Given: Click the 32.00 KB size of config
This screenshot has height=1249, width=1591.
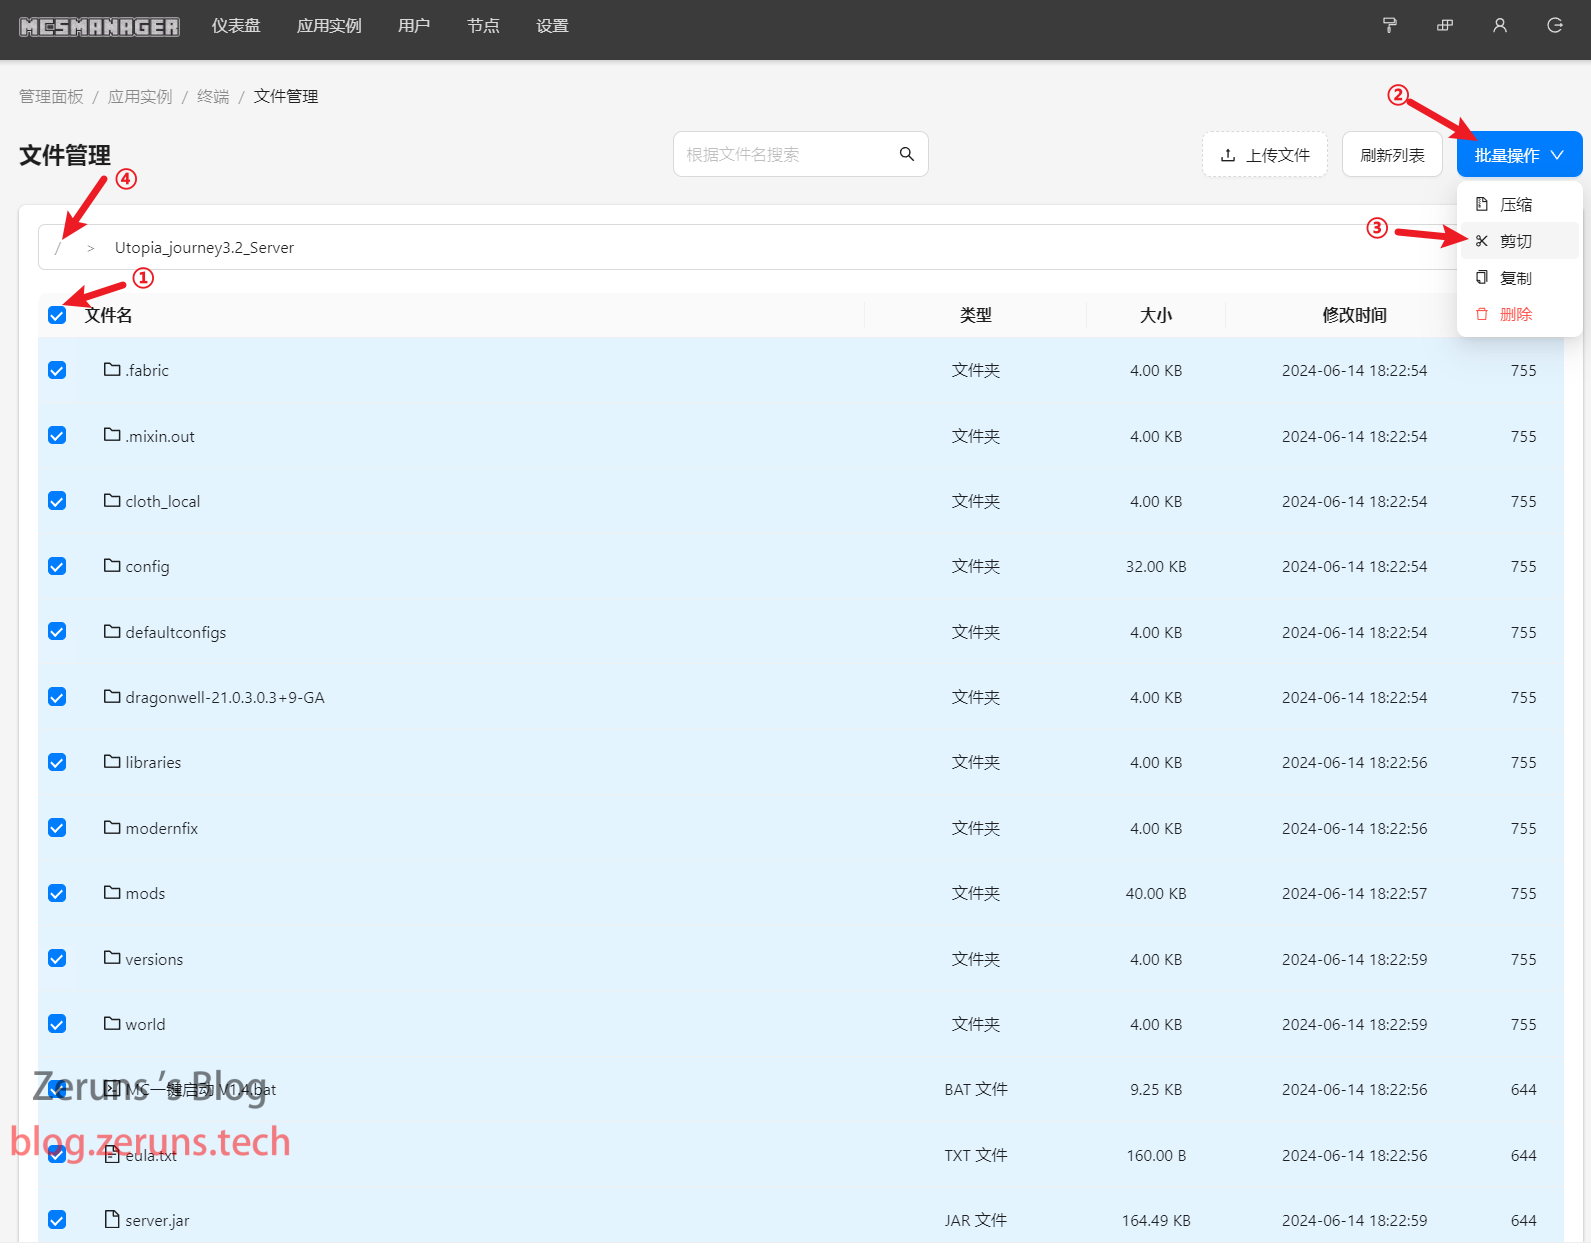Looking at the screenshot, I should tap(1156, 566).
